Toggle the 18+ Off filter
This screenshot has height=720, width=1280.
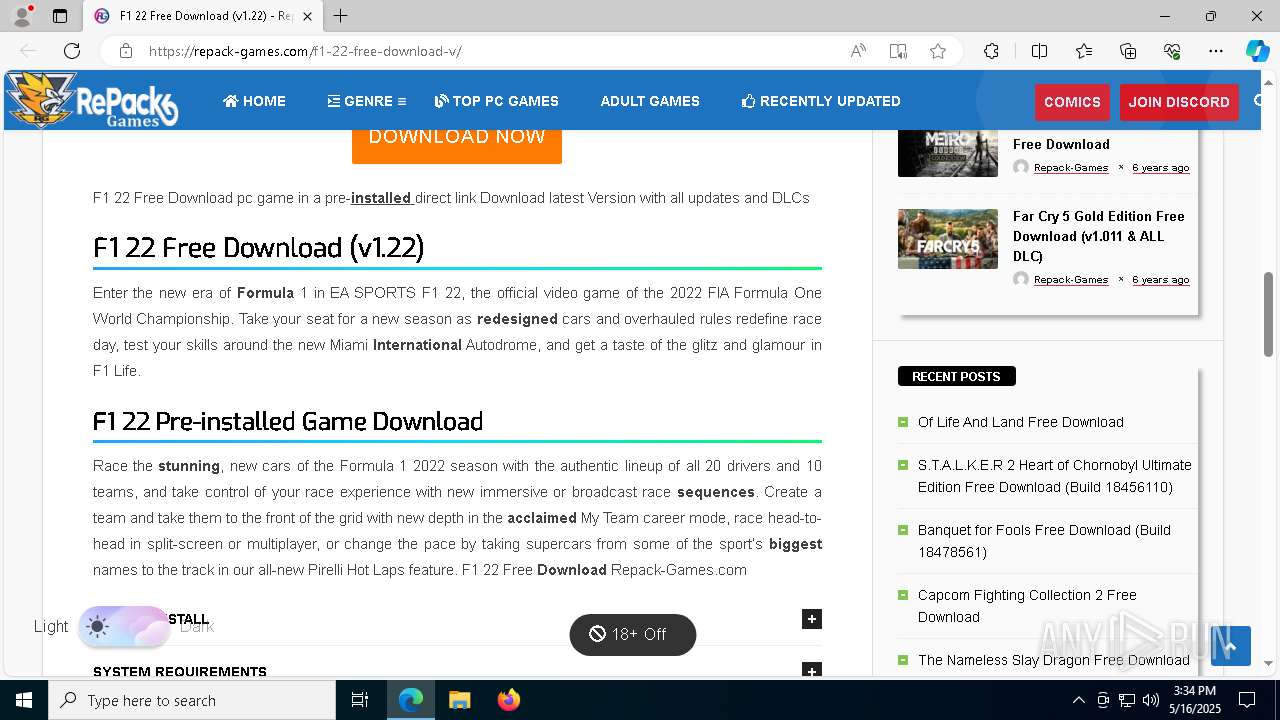tap(632, 635)
